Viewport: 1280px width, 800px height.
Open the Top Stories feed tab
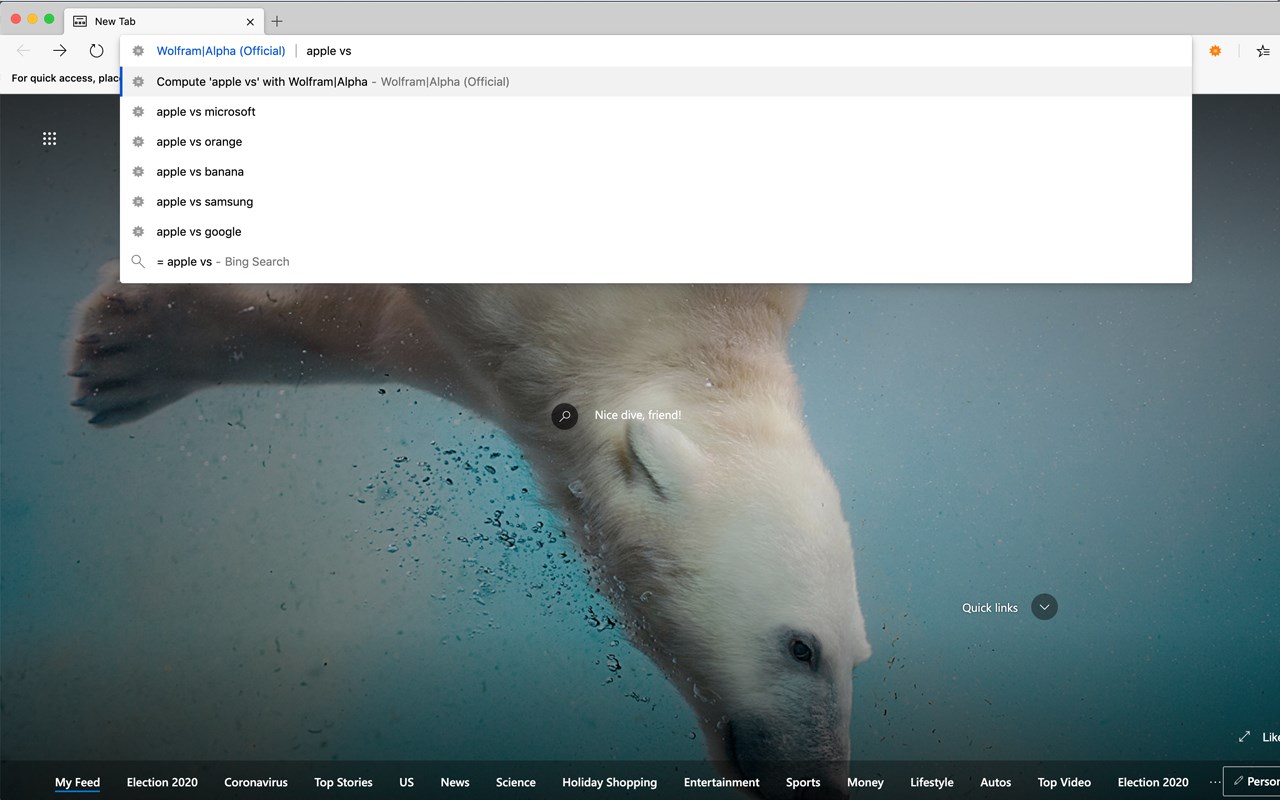(343, 782)
